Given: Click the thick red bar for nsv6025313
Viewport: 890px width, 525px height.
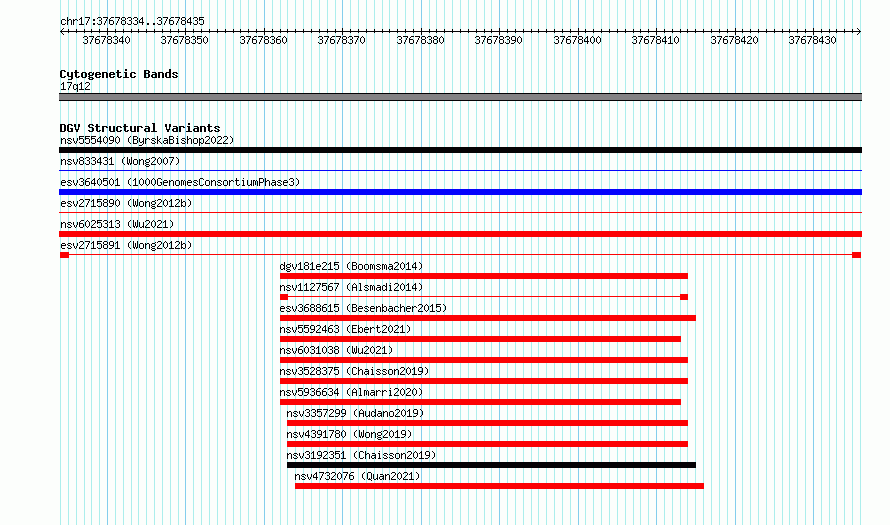Looking at the screenshot, I should pos(460,234).
